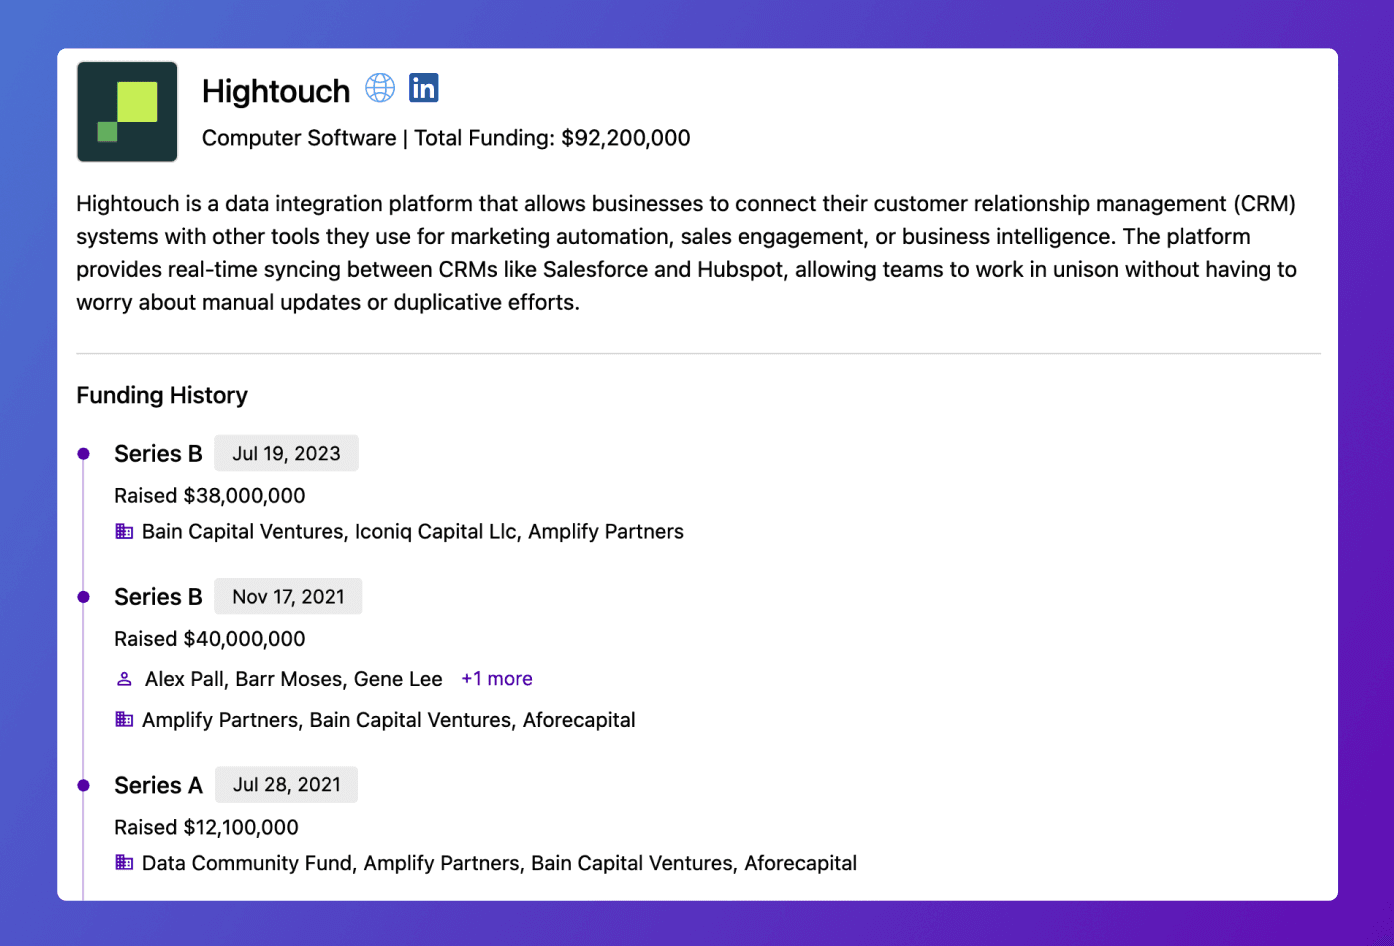
Task: Select the Series A timeline dot
Action: 84,785
